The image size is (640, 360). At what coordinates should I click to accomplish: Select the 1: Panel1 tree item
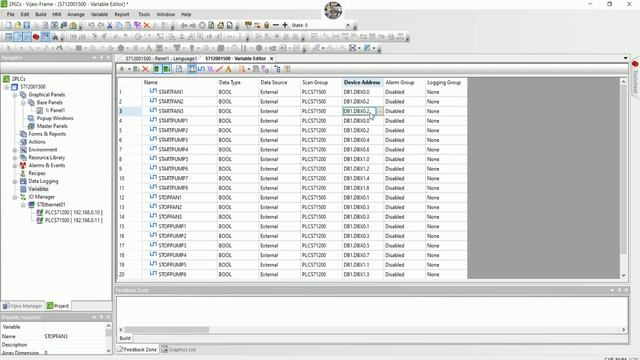[55, 110]
